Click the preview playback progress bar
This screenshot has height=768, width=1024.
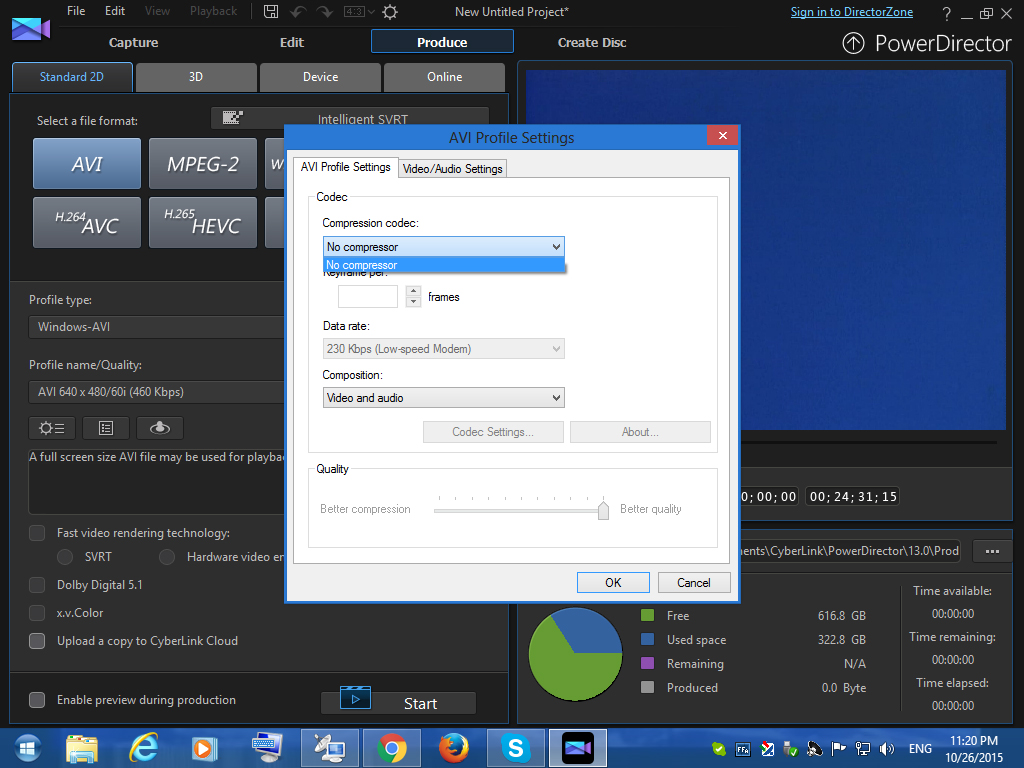(870, 443)
